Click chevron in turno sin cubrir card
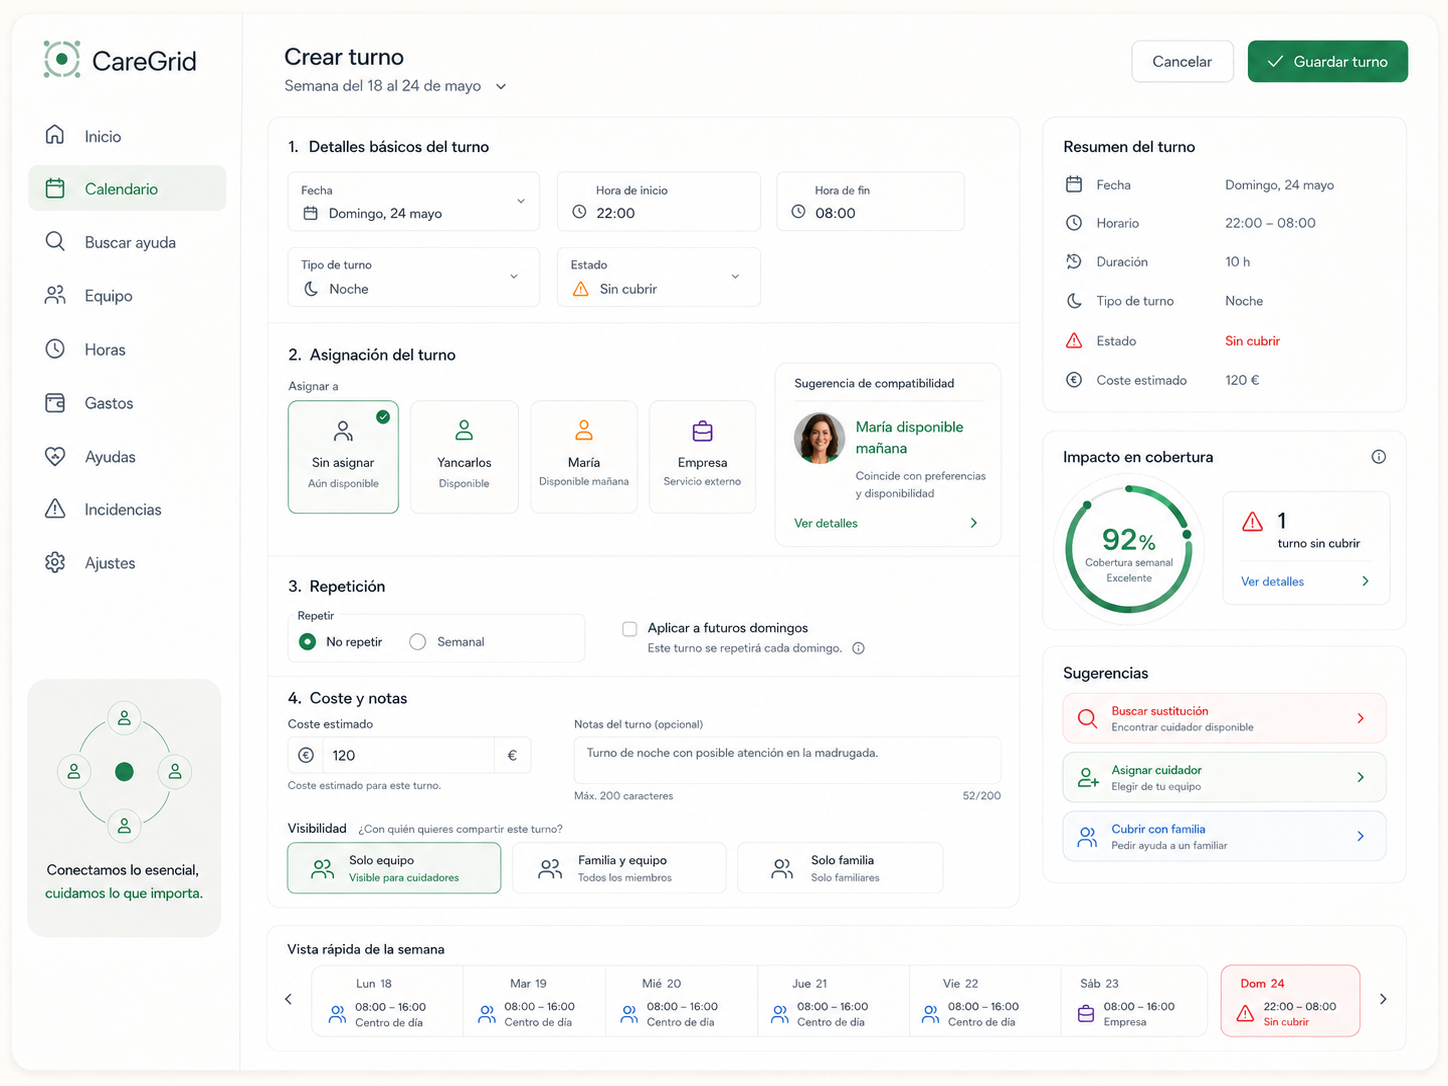The image size is (1448, 1086). tap(1366, 581)
